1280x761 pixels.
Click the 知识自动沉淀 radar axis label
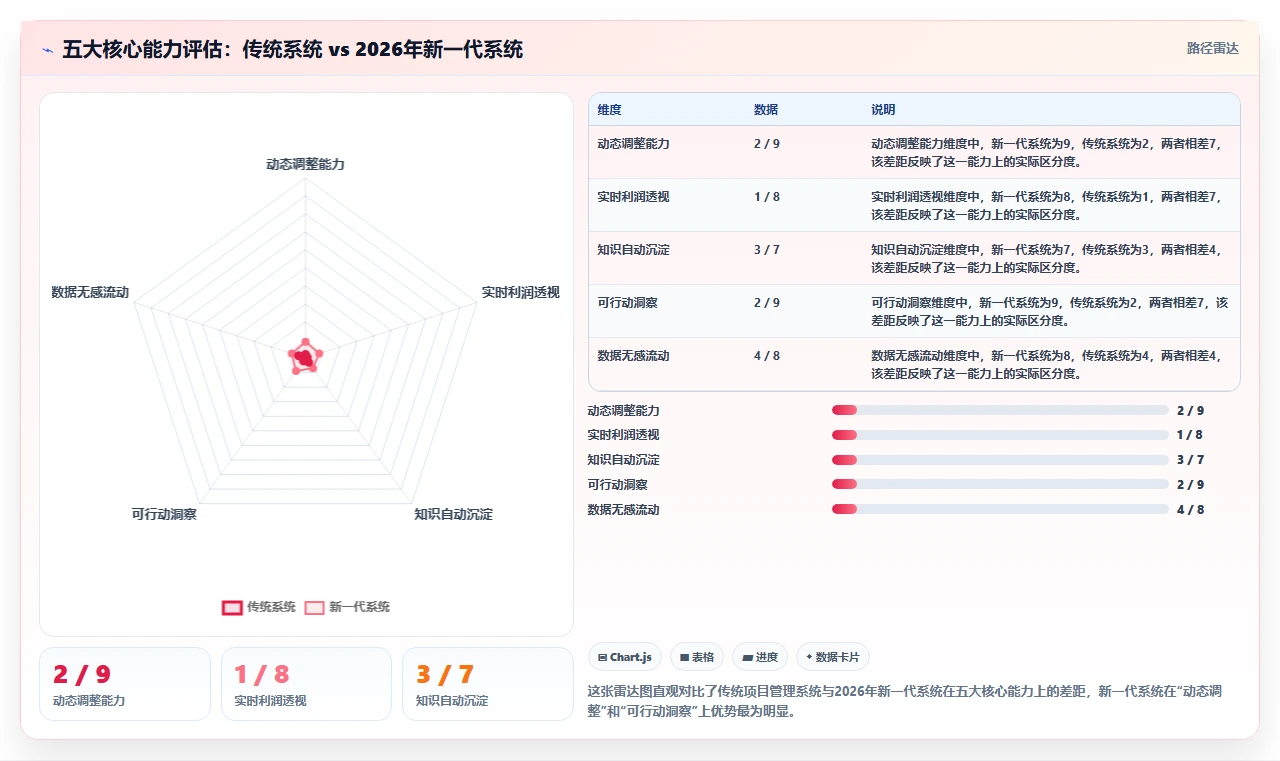(453, 514)
